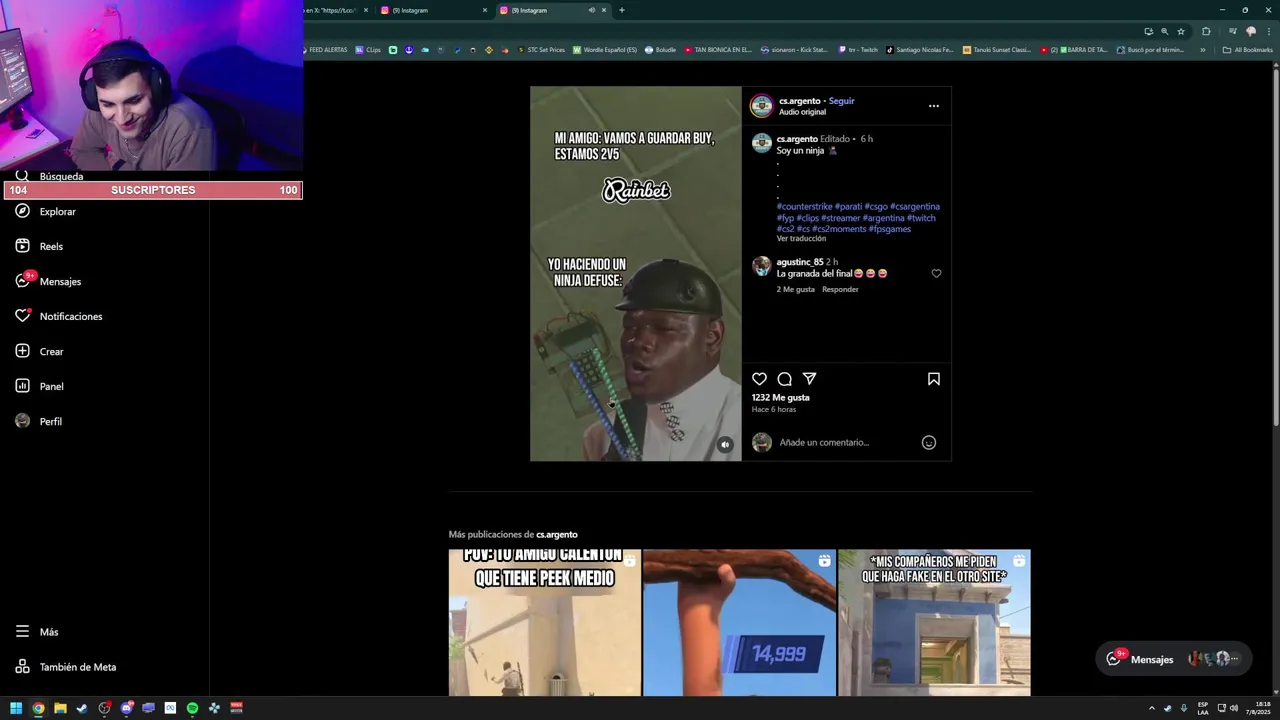The image size is (1280, 720).
Task: Click the comment bubble icon
Action: 785,379
